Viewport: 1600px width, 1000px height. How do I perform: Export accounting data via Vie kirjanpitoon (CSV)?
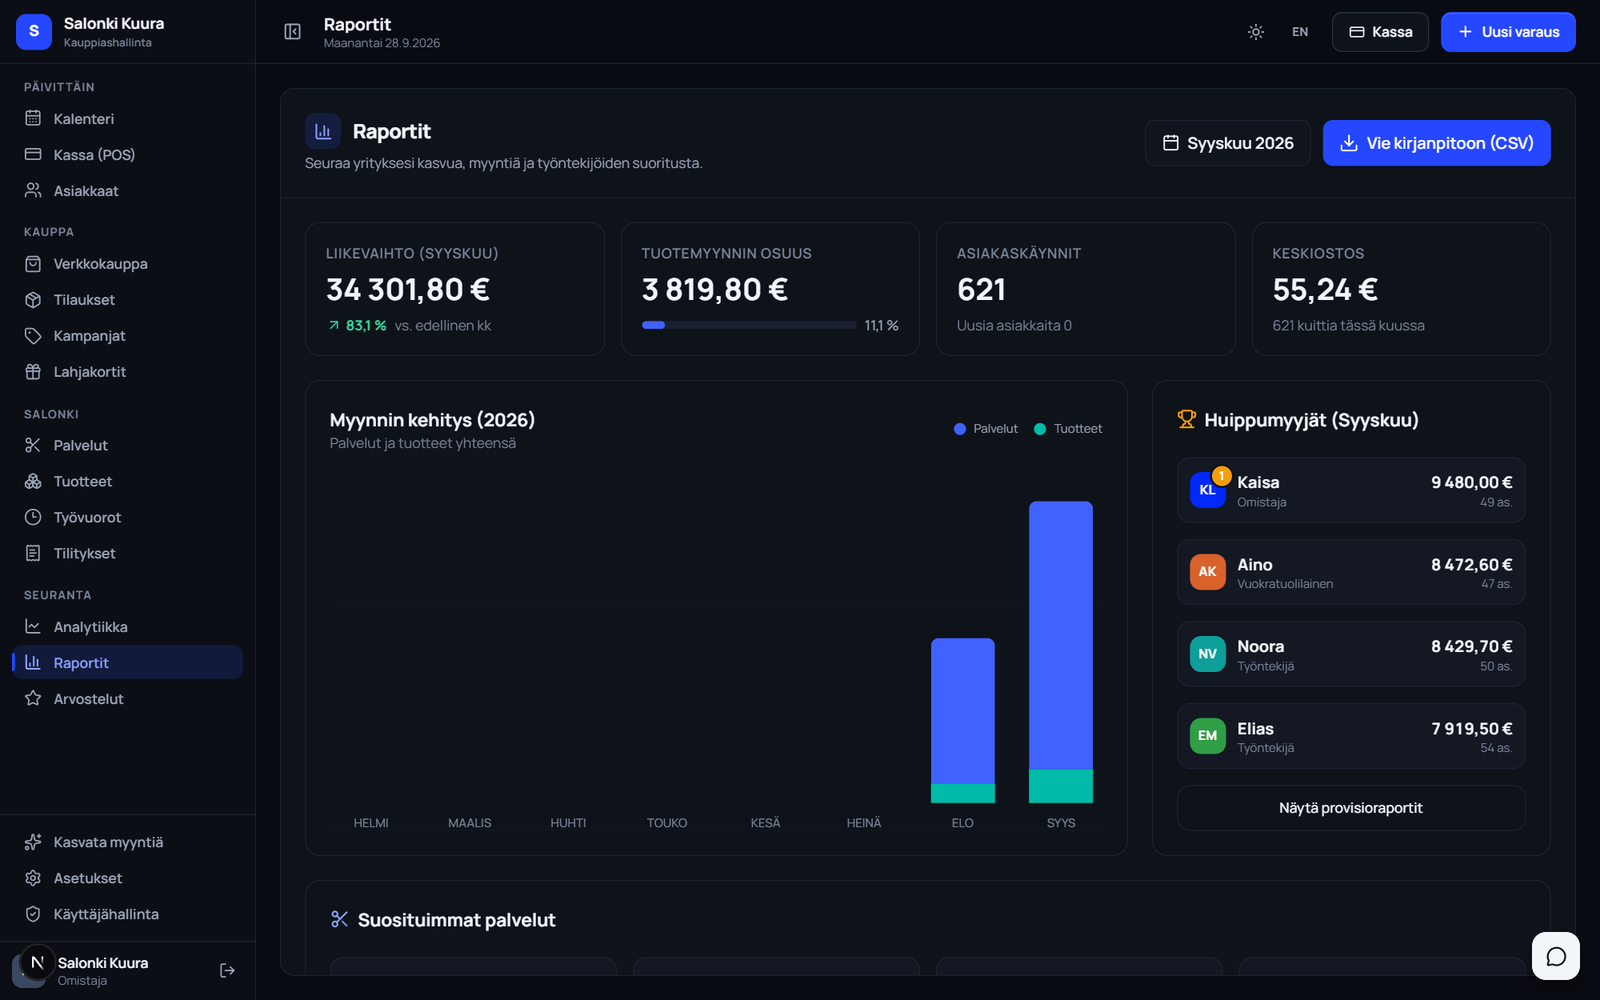(1436, 143)
